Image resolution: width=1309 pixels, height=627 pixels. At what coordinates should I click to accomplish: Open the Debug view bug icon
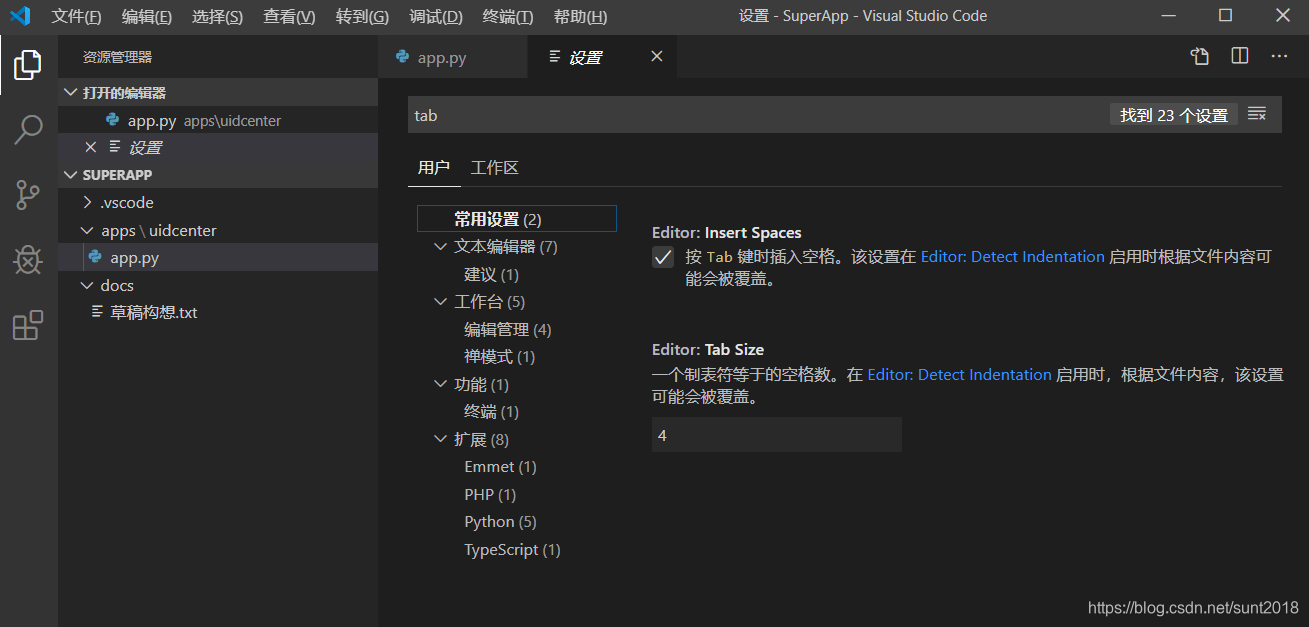[28, 260]
